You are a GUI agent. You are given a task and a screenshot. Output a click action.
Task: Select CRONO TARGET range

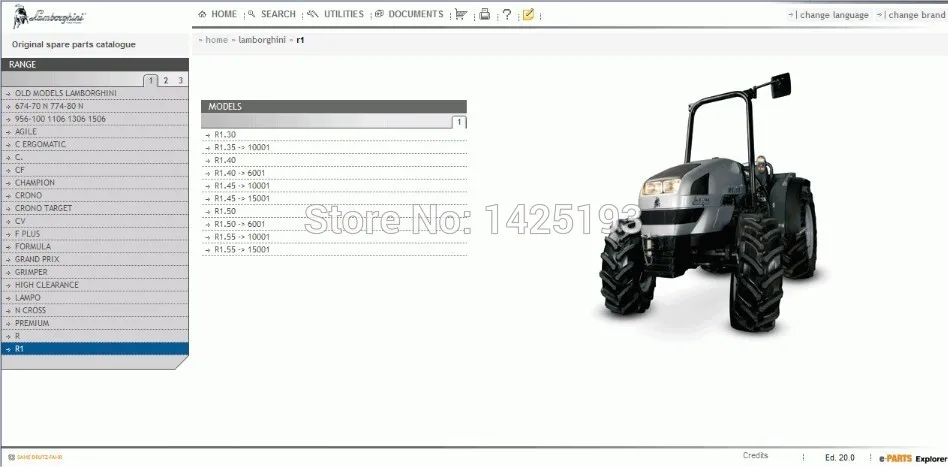(x=95, y=208)
